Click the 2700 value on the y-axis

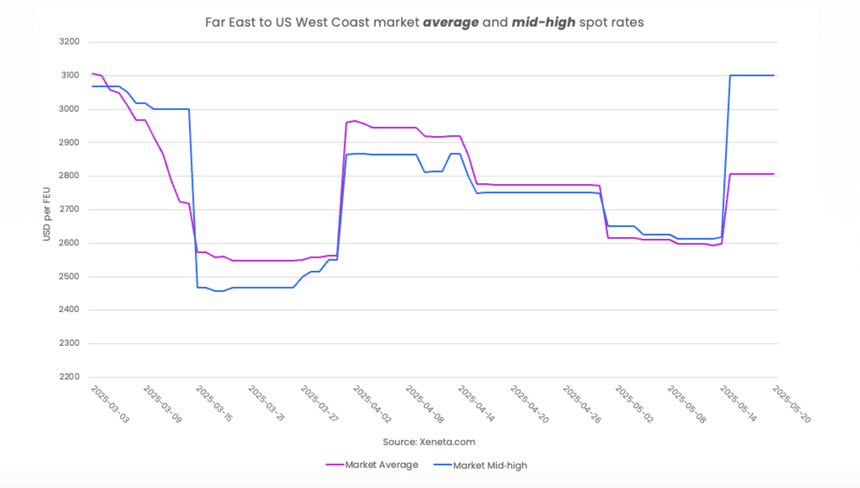click(x=70, y=209)
